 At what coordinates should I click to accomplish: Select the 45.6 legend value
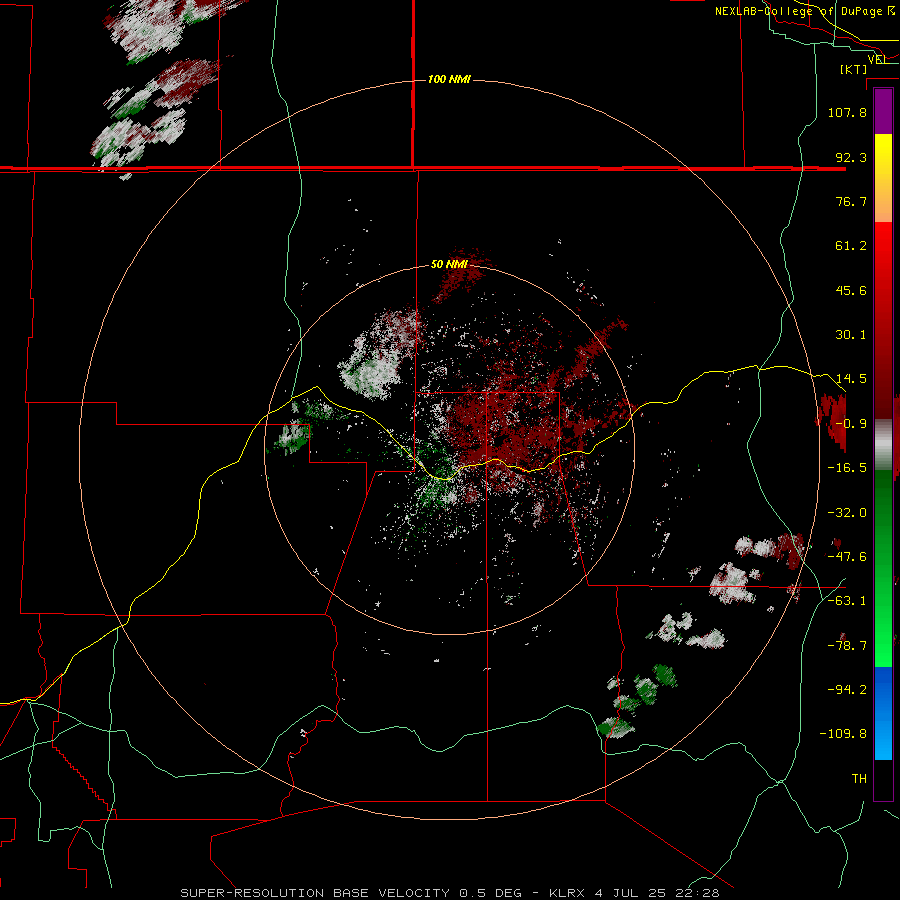point(851,290)
